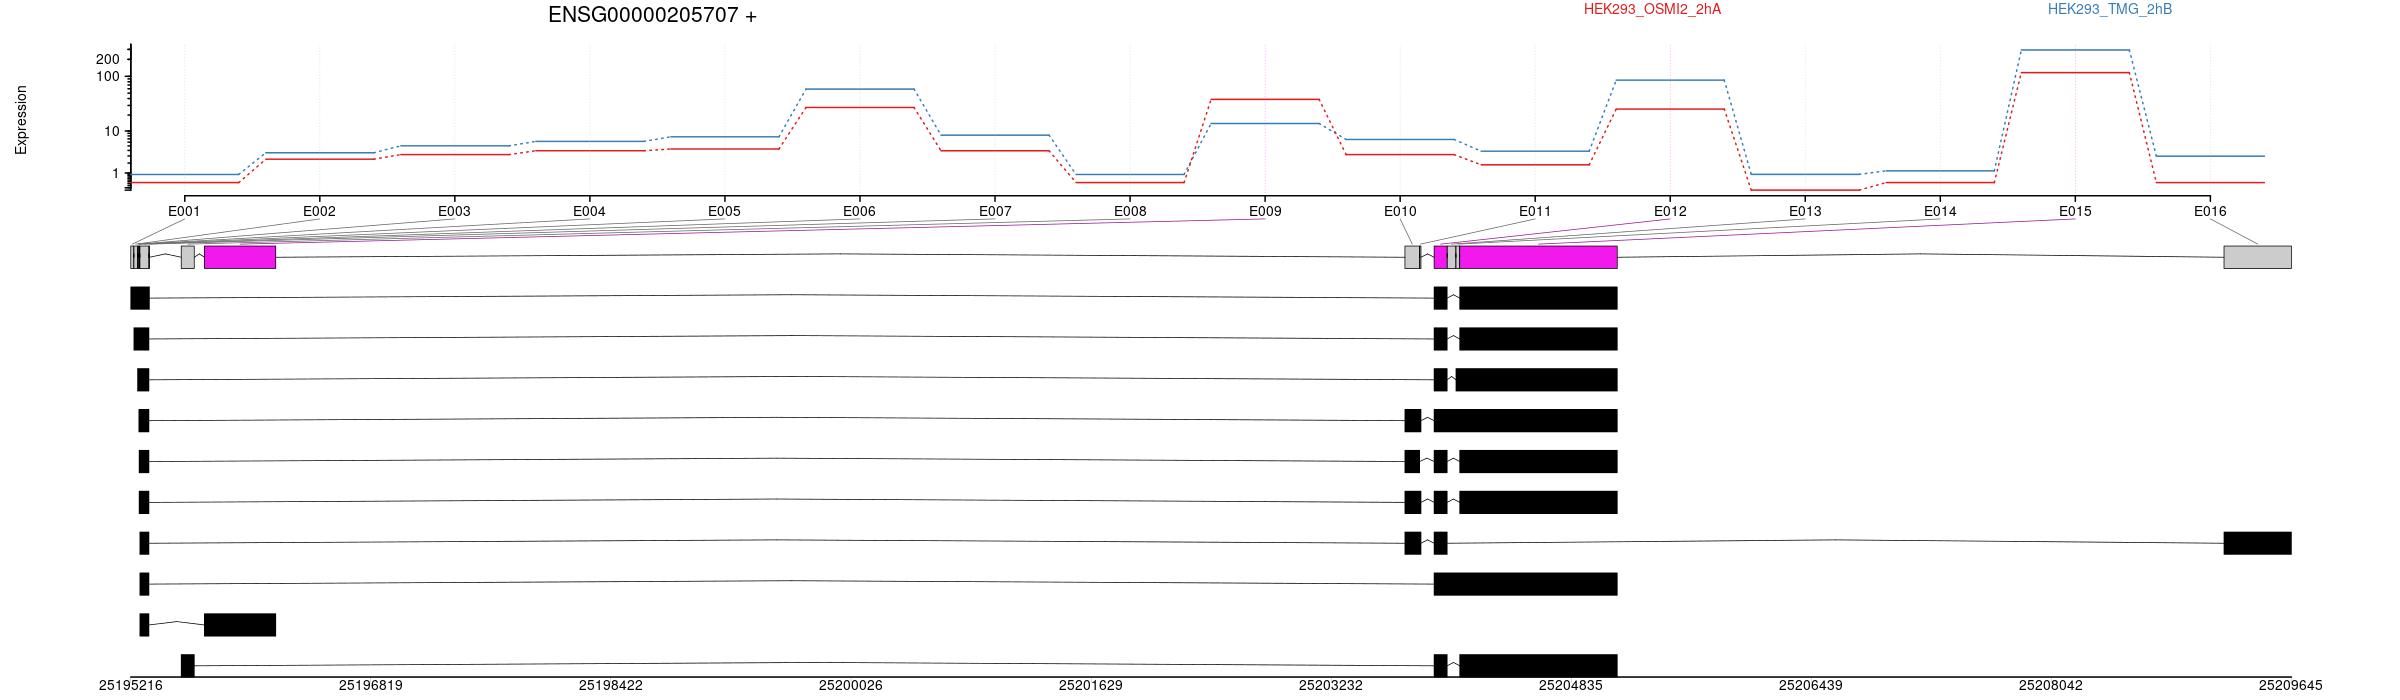Select exon label E007

tap(995, 211)
